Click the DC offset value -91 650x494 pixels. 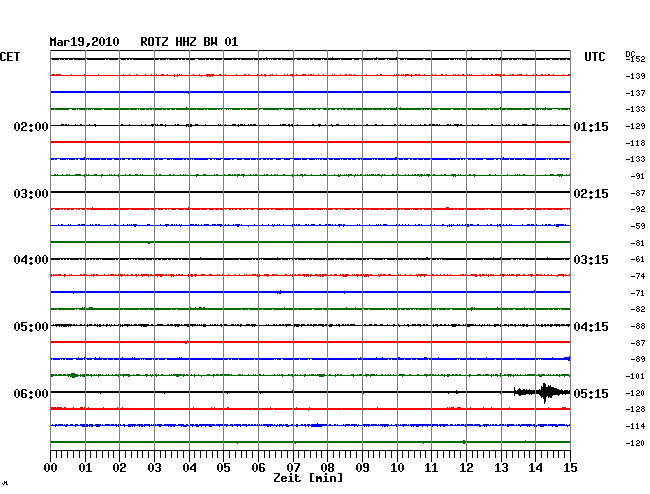click(638, 177)
